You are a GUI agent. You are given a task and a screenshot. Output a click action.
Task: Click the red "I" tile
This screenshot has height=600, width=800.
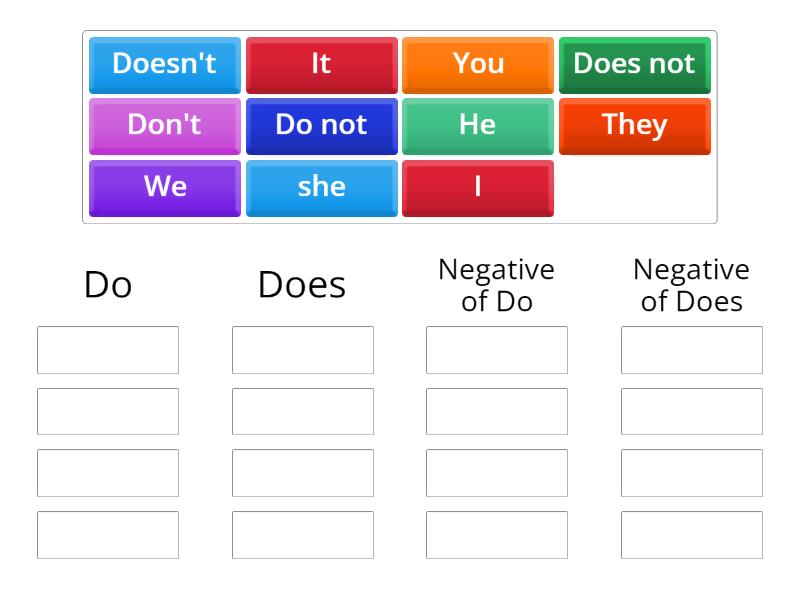478,187
